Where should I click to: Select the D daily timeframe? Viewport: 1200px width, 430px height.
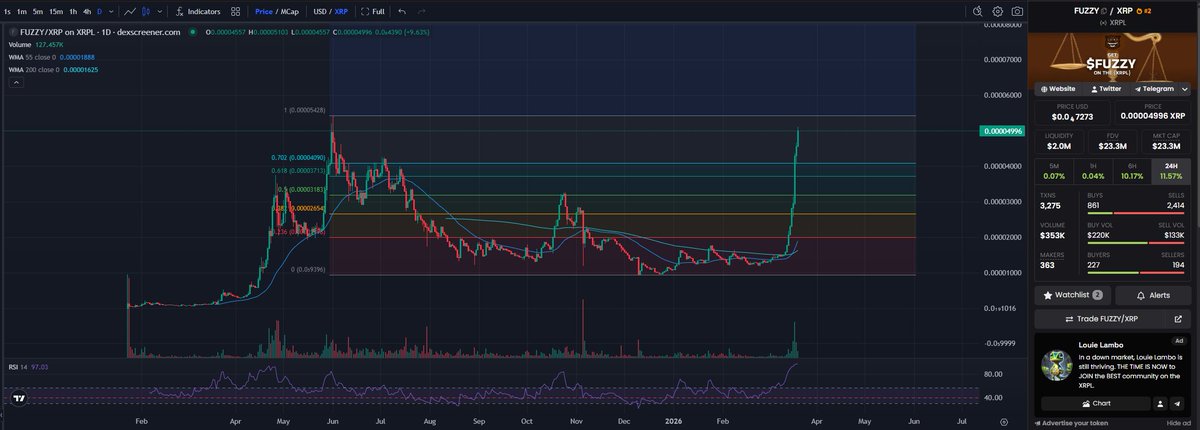100,11
